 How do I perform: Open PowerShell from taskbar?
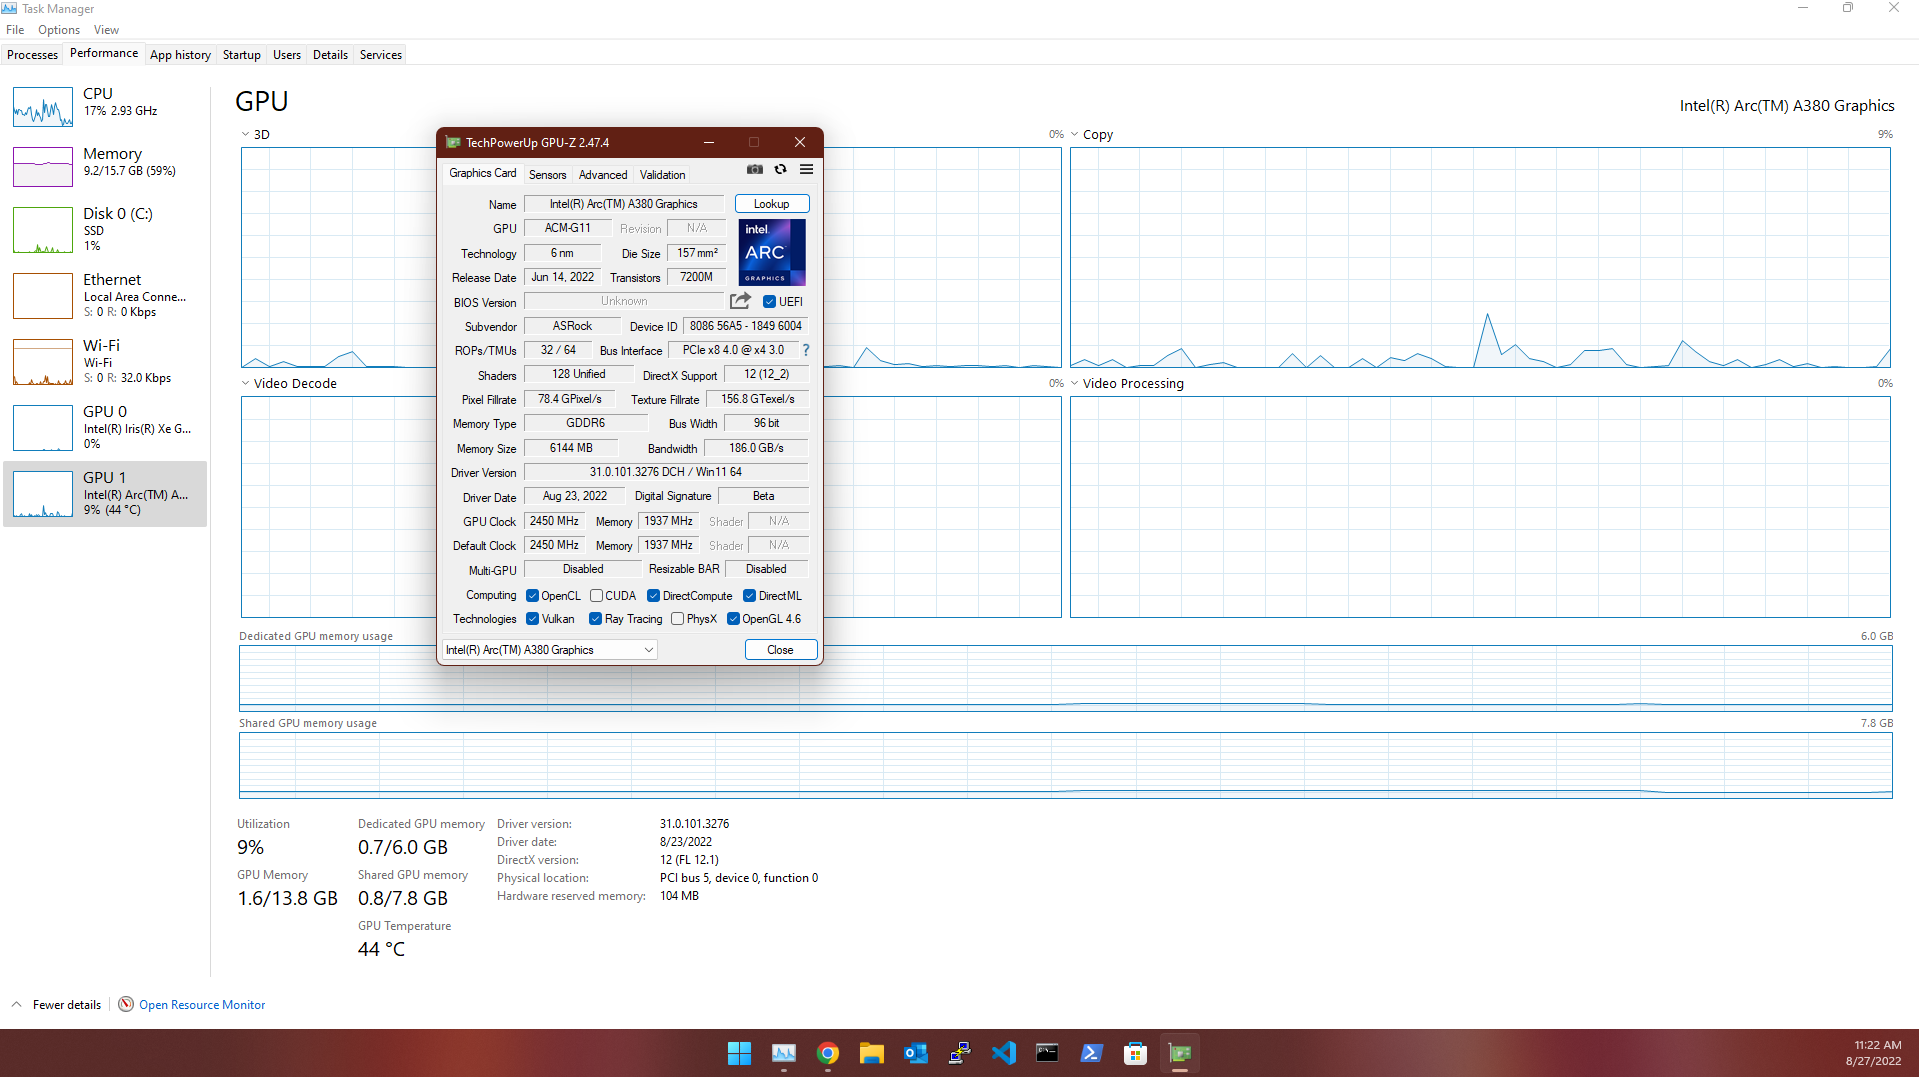click(x=1091, y=1053)
